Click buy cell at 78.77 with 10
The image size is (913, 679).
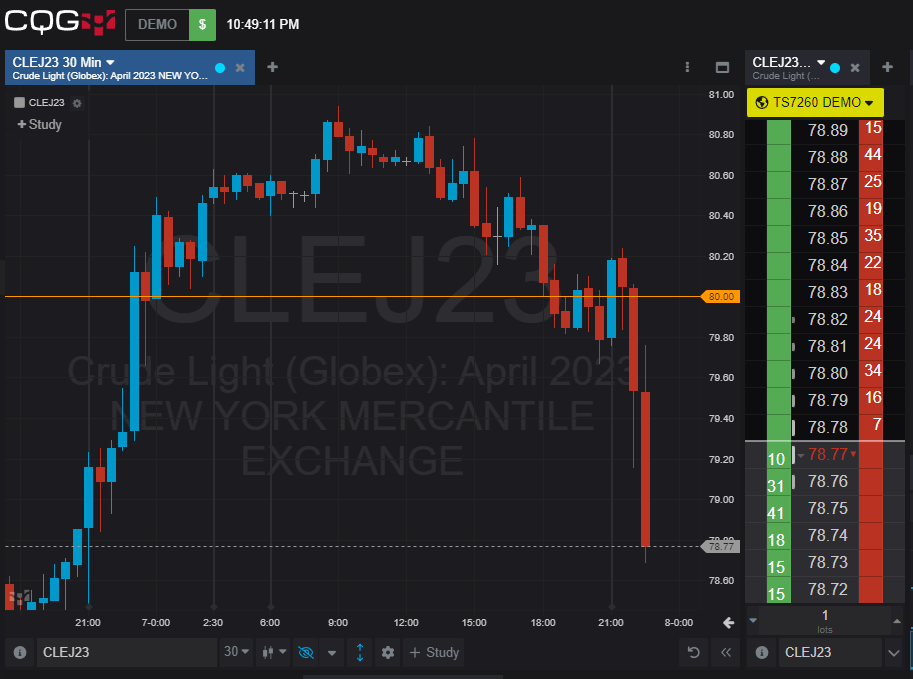click(x=778, y=457)
